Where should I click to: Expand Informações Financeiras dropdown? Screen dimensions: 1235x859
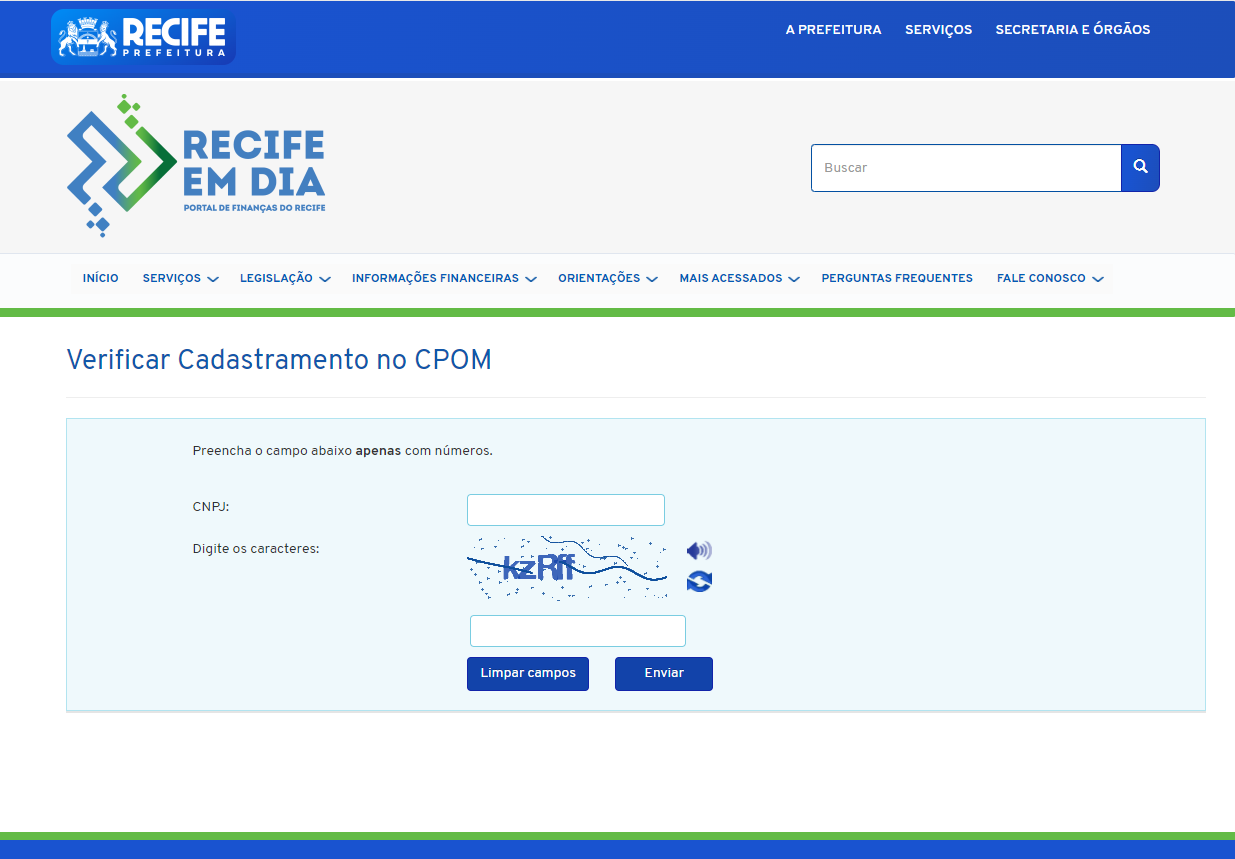coord(444,278)
